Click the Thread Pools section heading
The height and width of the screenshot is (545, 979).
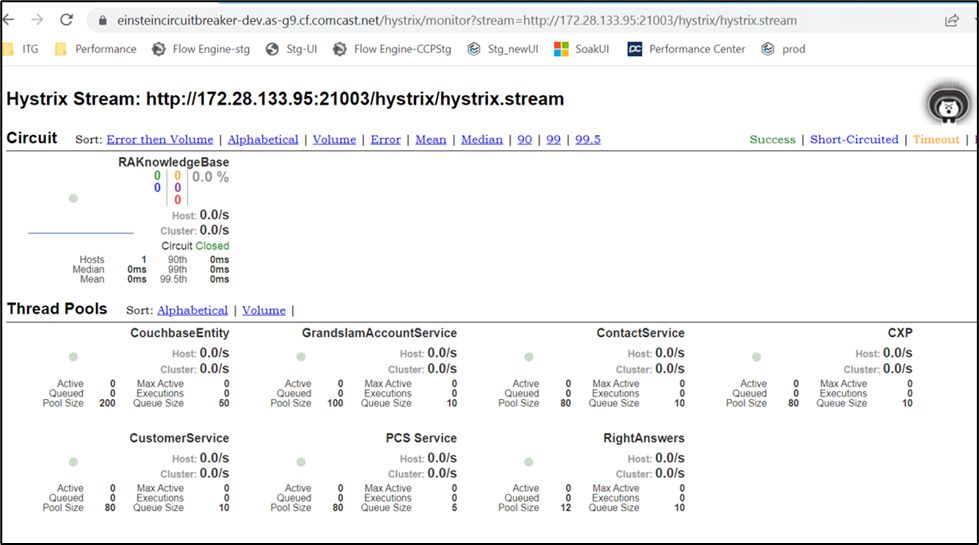[57, 308]
